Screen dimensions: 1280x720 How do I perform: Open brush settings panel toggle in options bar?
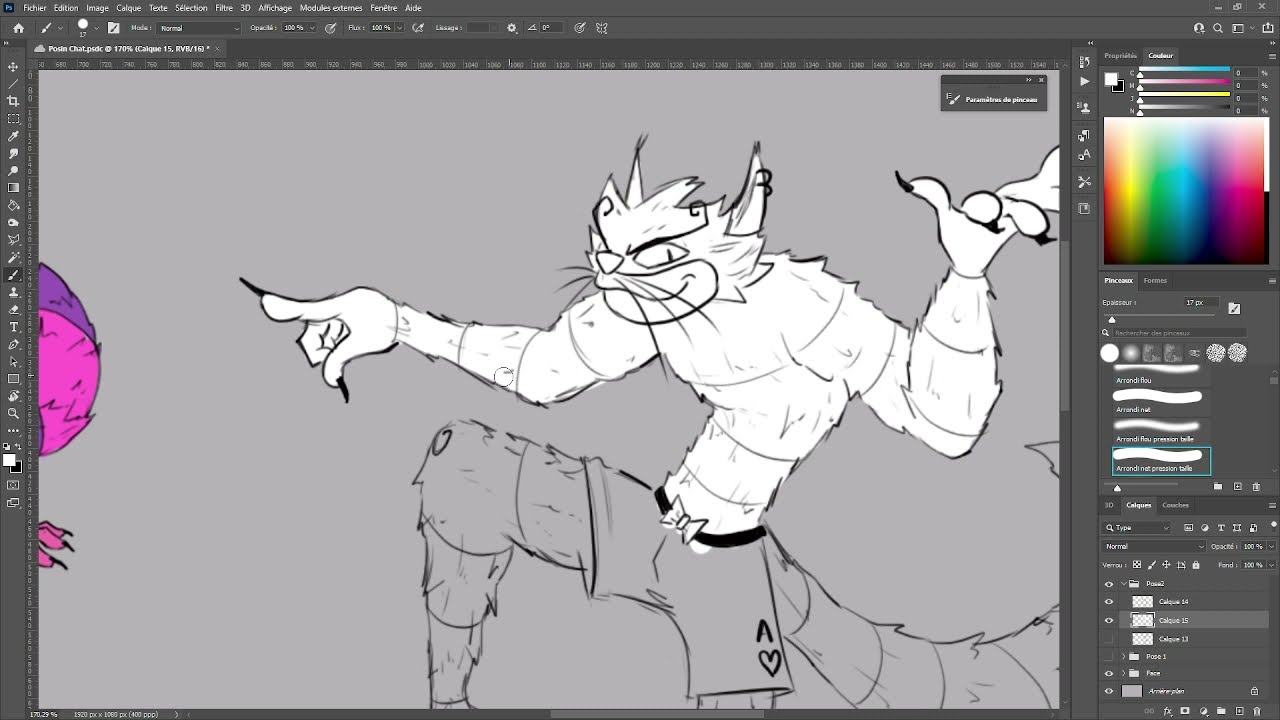point(113,28)
